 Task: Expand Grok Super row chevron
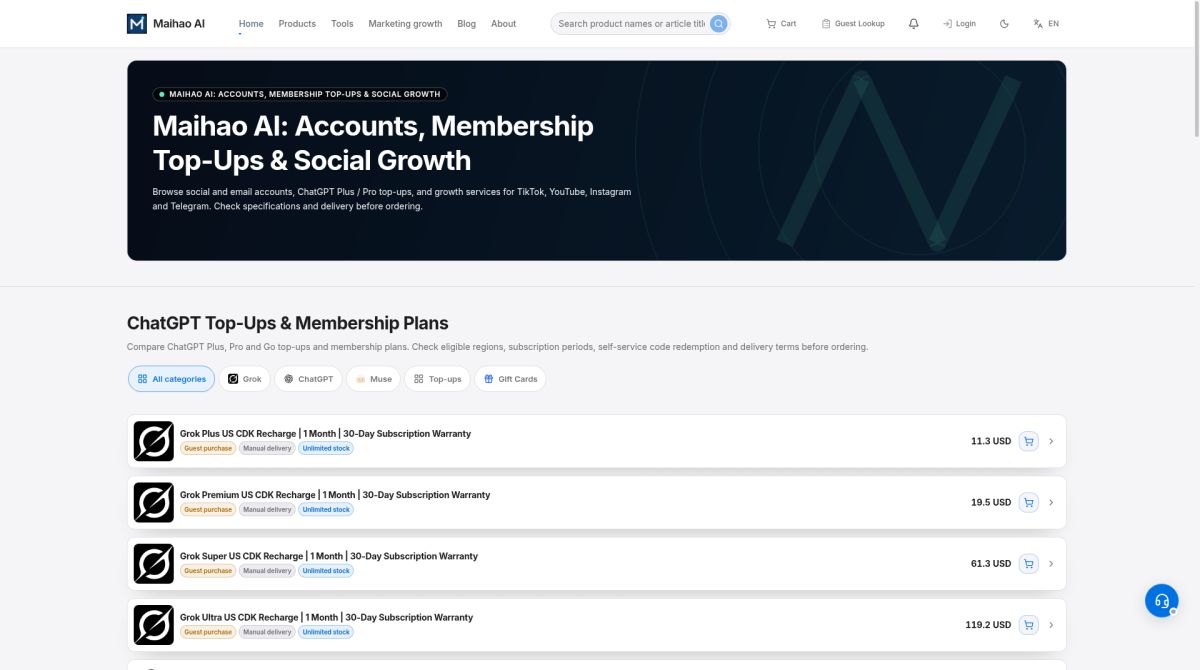point(1051,564)
